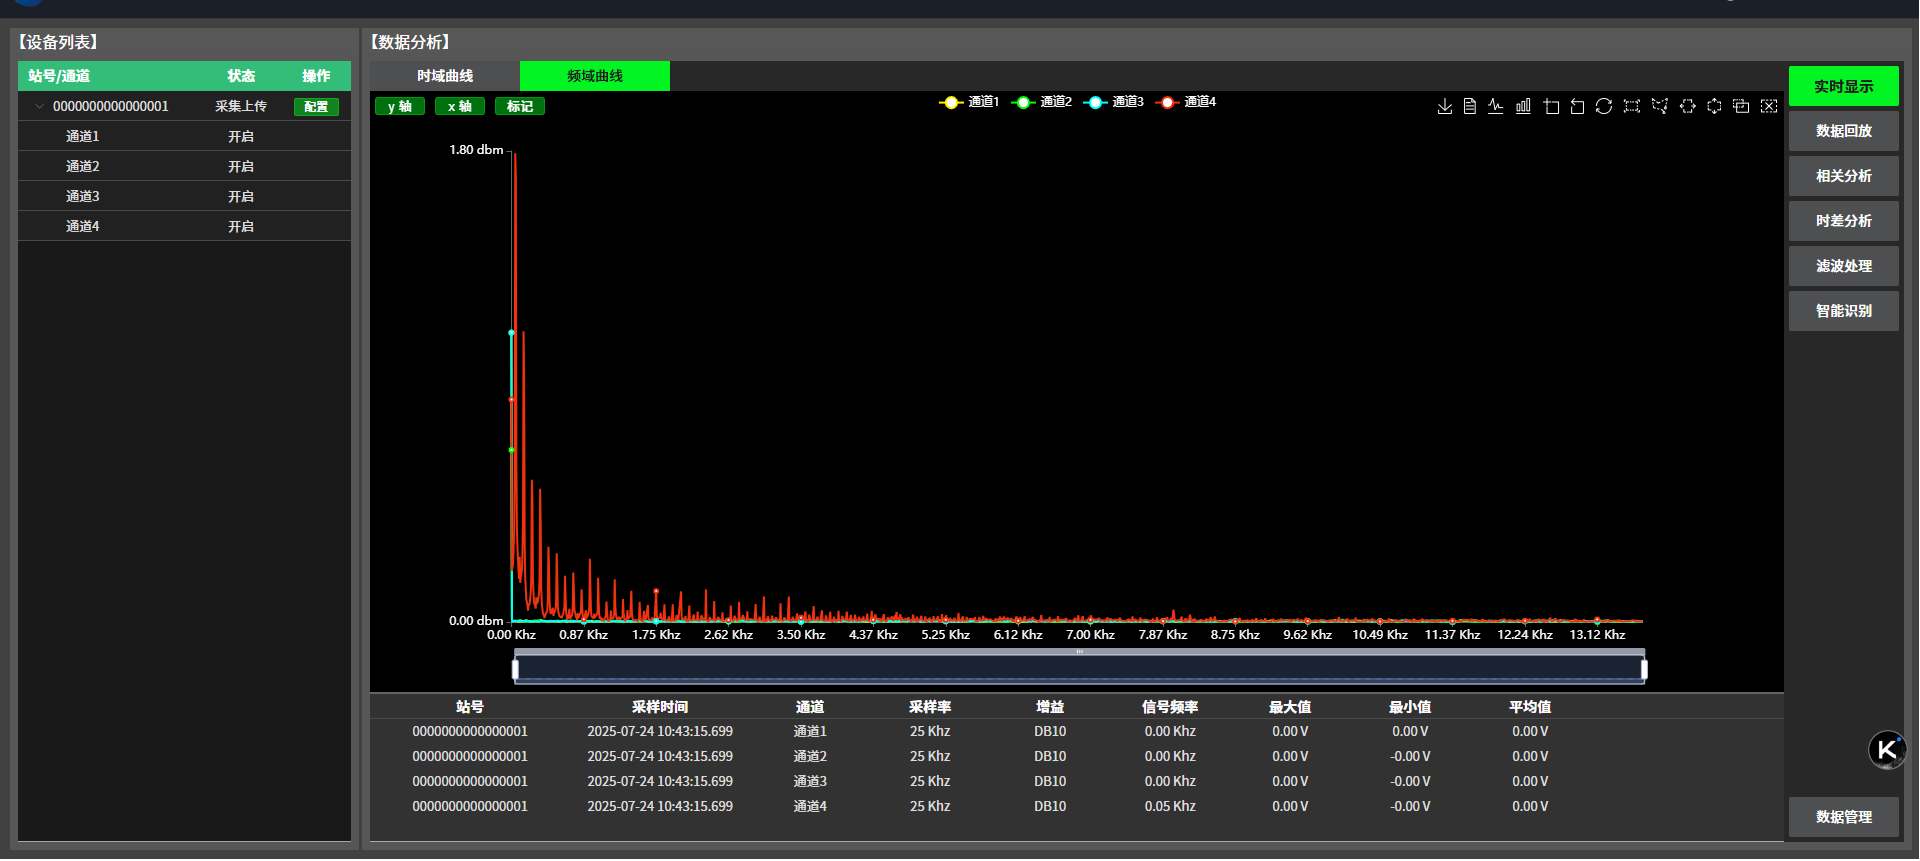Click the 增益 column header
Image resolution: width=1920 pixels, height=861 pixels.
point(1050,707)
